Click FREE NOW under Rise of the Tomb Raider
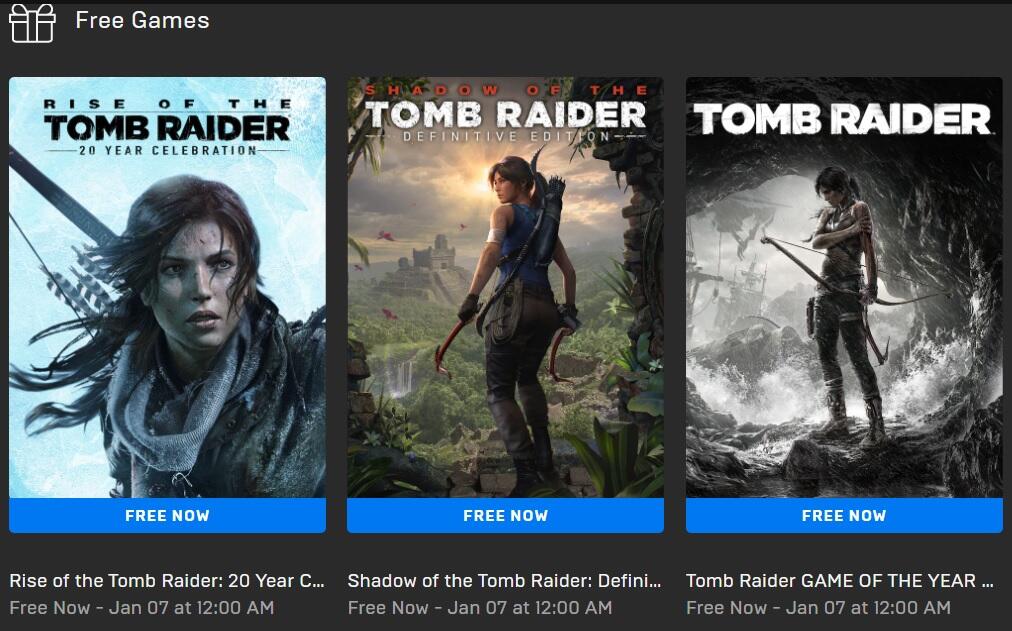 click(167, 516)
